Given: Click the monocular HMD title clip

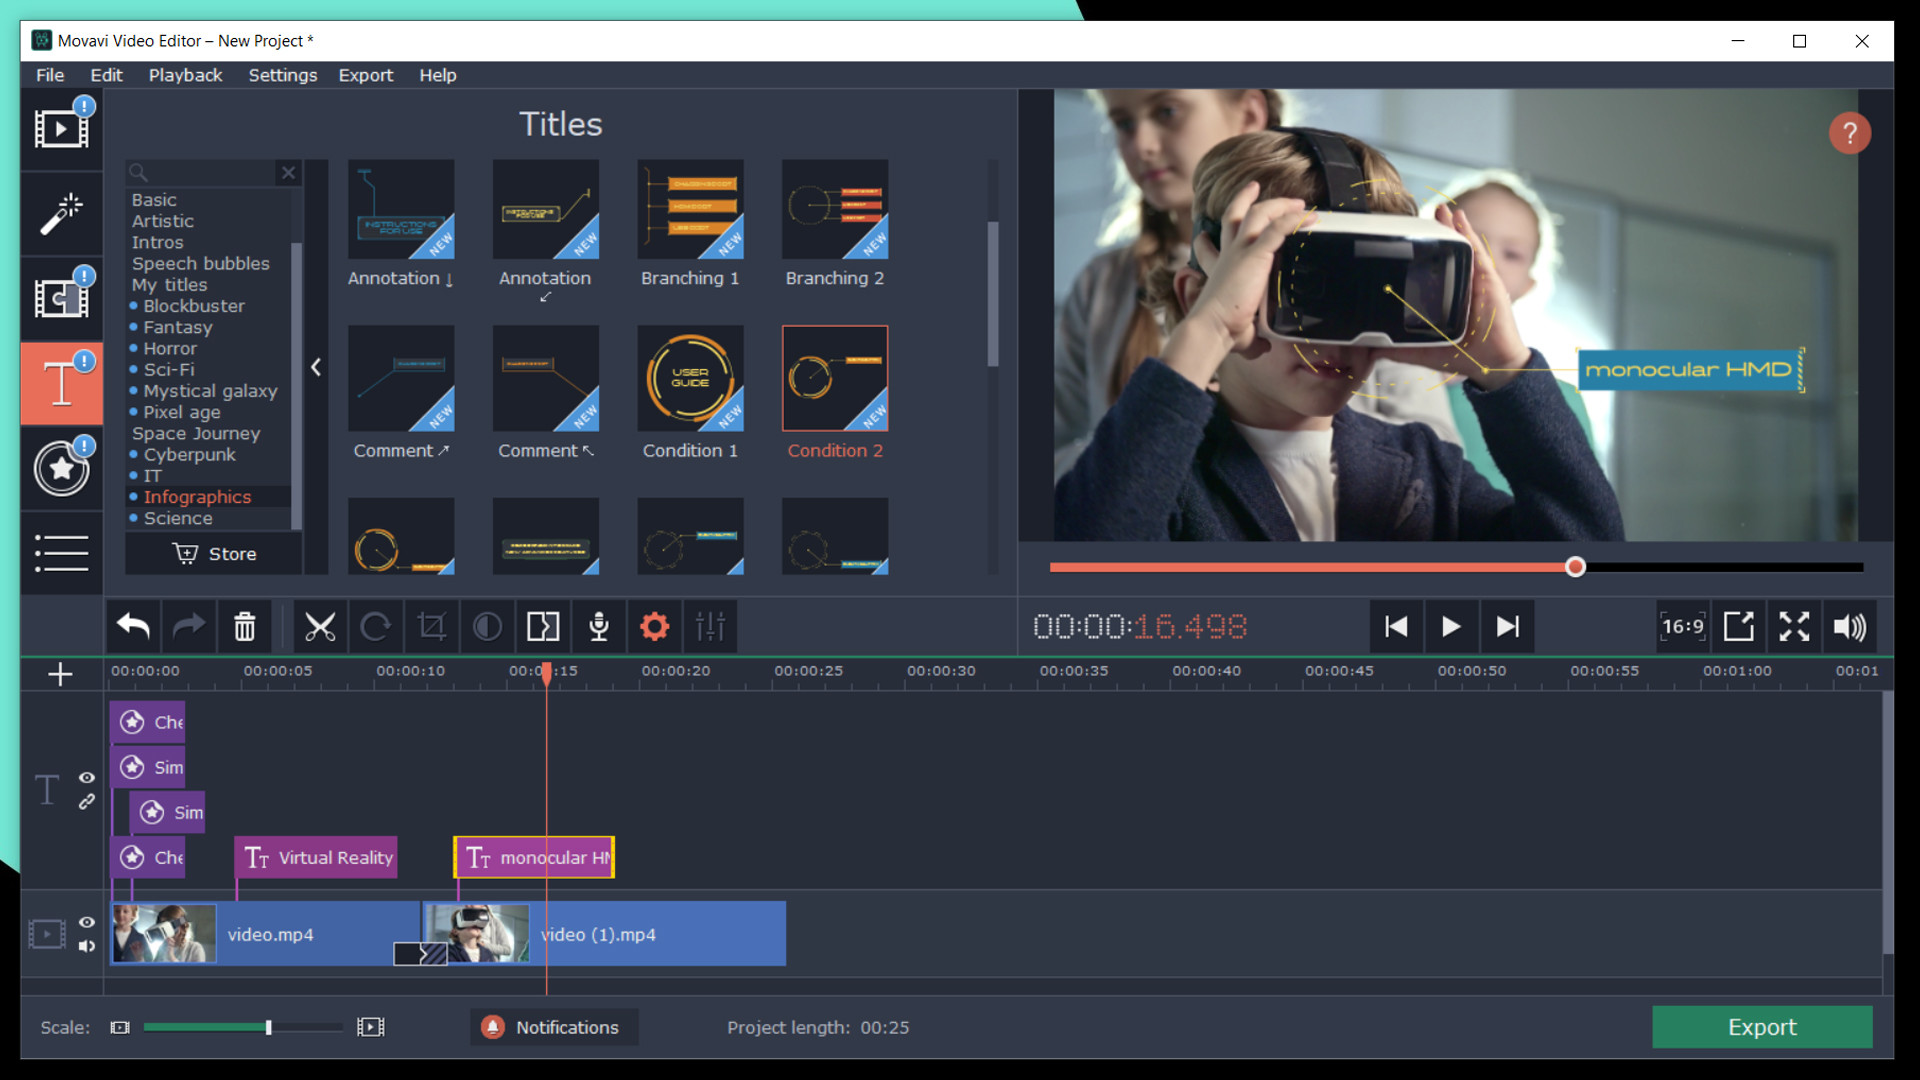Looking at the screenshot, I should (x=534, y=857).
